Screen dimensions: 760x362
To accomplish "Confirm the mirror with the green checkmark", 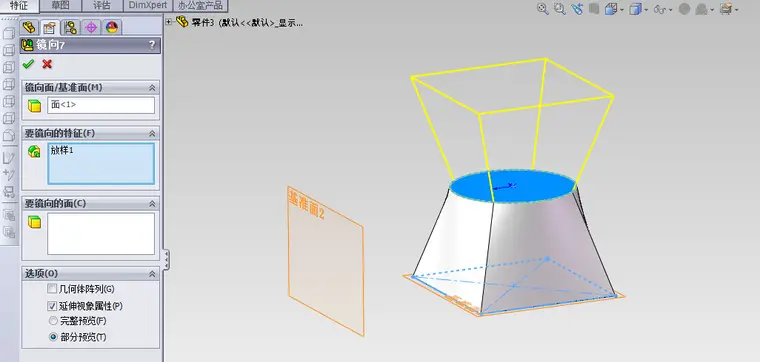I will (x=29, y=64).
